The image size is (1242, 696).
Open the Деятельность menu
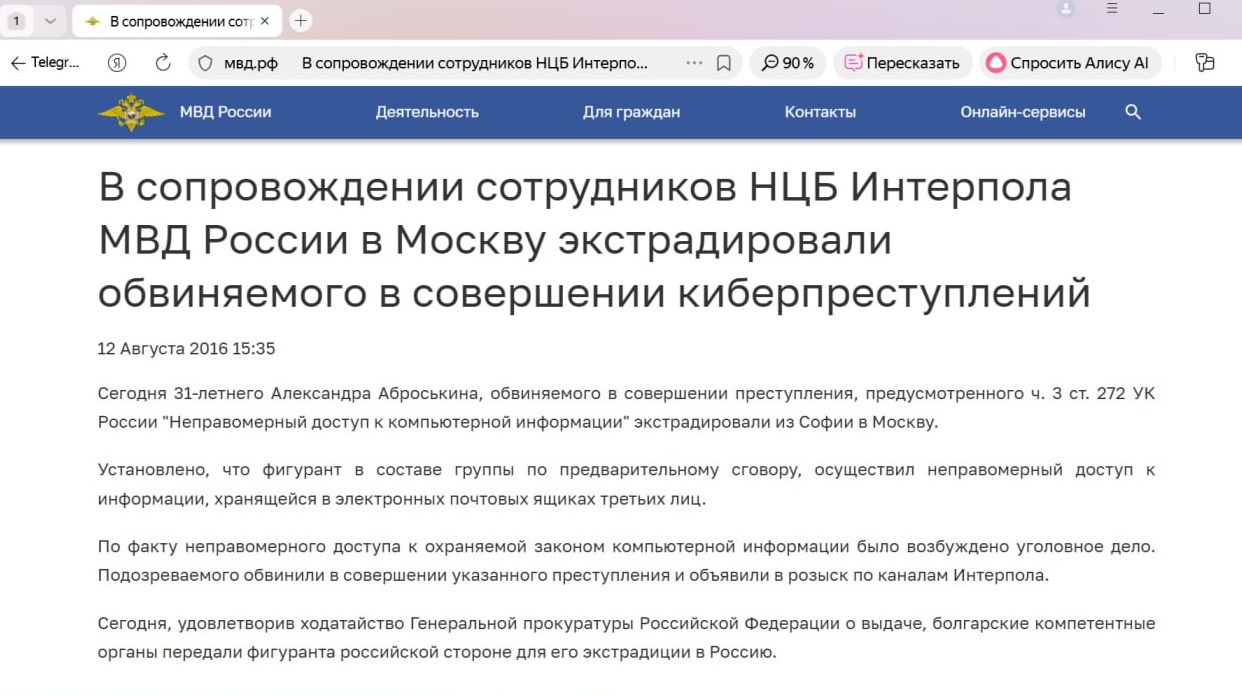point(427,112)
